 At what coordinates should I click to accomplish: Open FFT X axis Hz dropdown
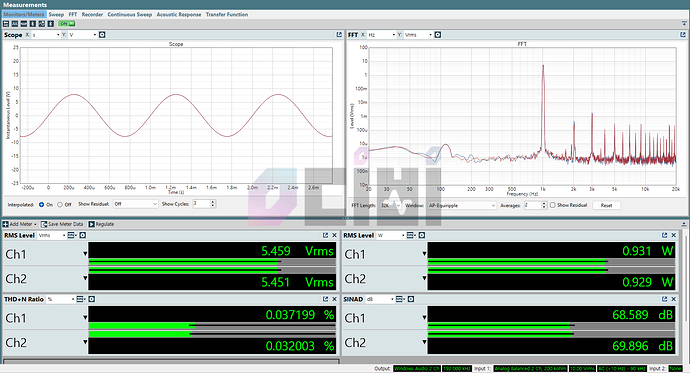tap(382, 35)
